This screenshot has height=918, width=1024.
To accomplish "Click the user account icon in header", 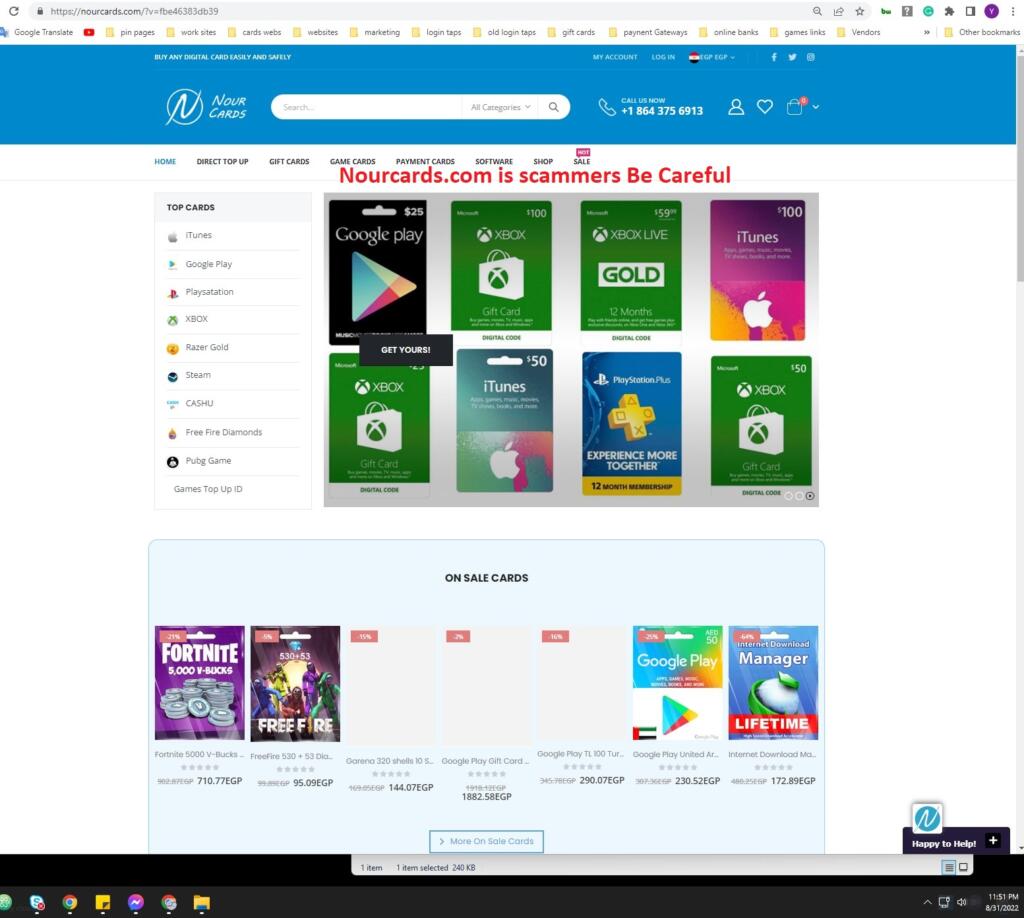I will (736, 107).
